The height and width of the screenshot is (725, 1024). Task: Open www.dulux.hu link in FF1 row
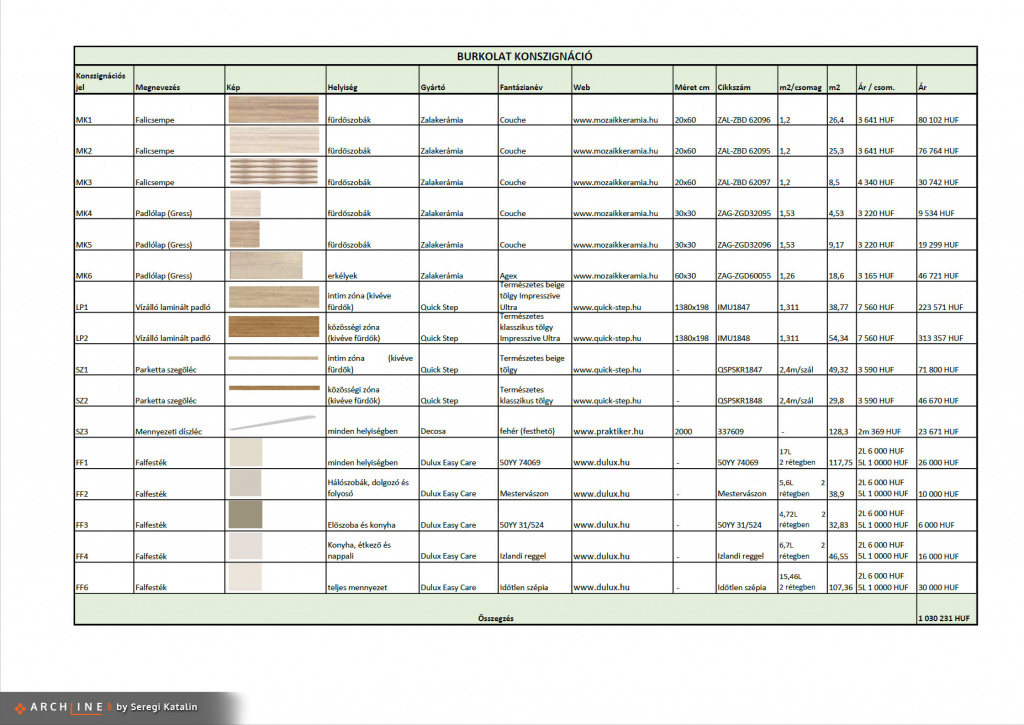point(601,462)
